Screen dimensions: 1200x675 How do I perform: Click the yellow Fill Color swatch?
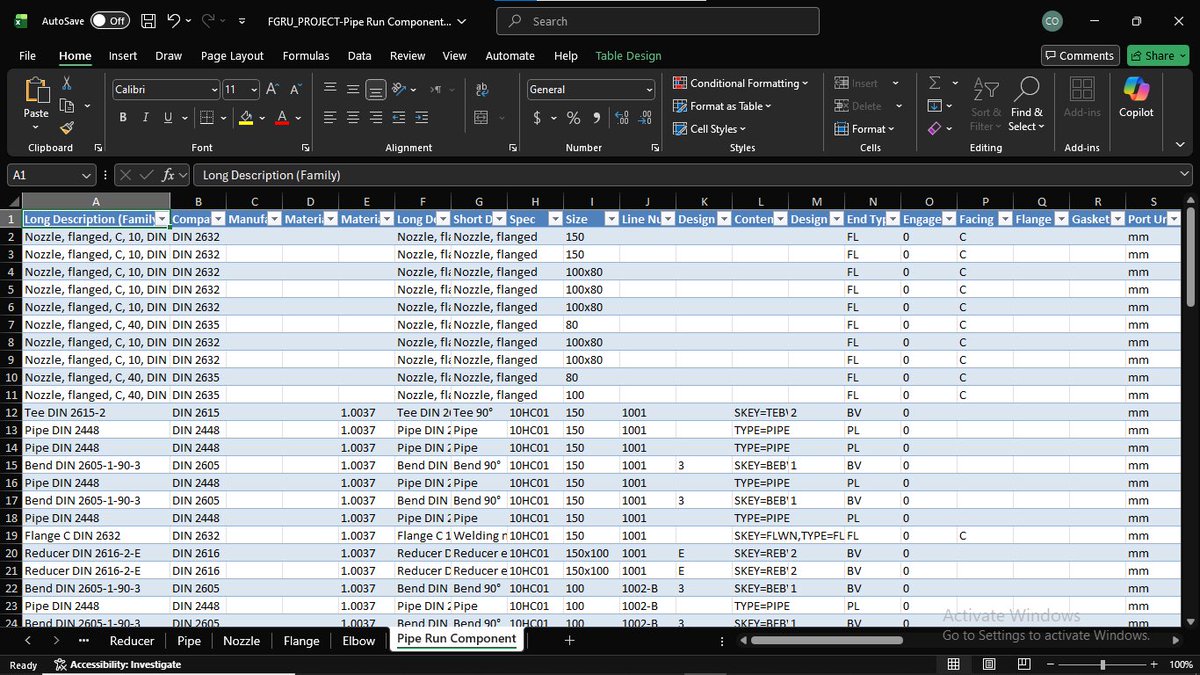coord(246,118)
